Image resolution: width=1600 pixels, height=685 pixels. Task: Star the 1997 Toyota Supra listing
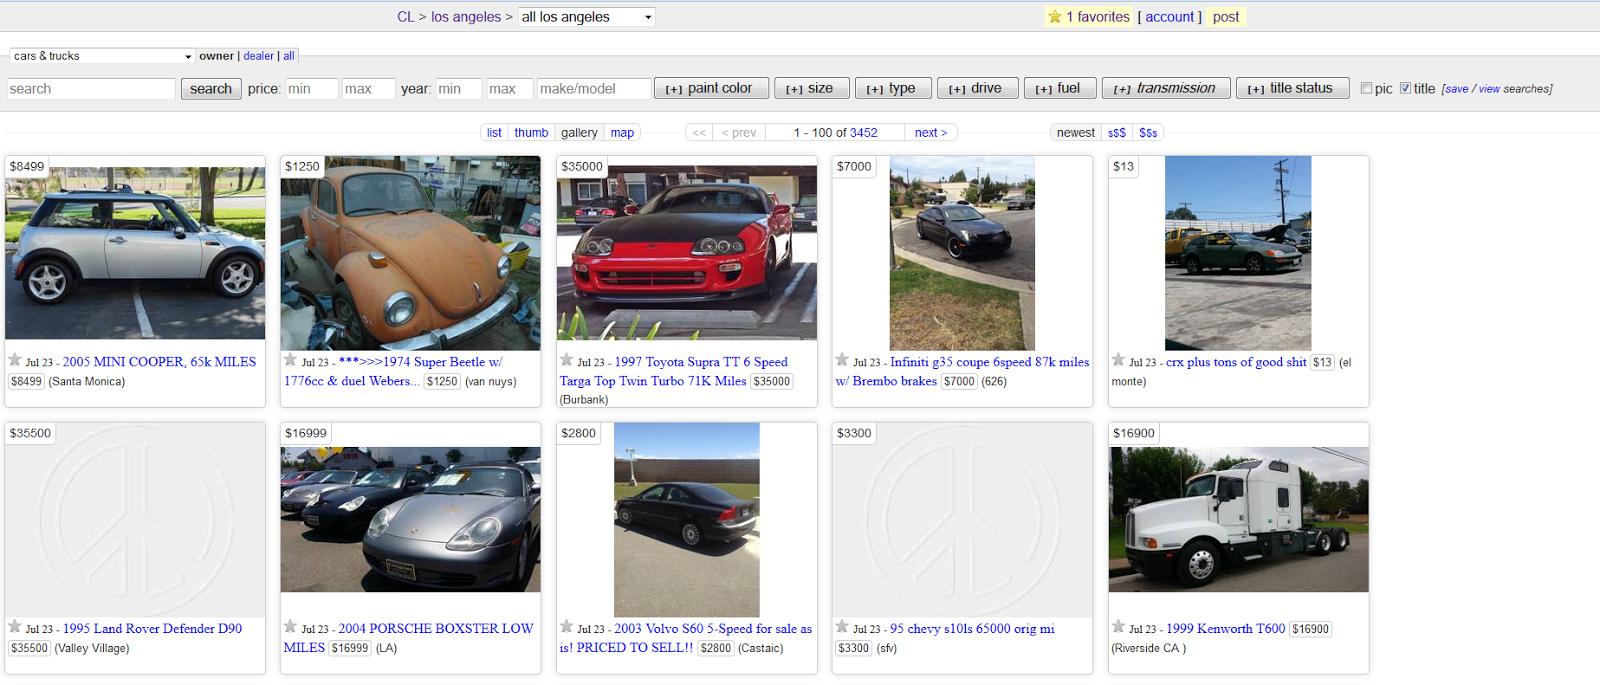click(x=566, y=360)
